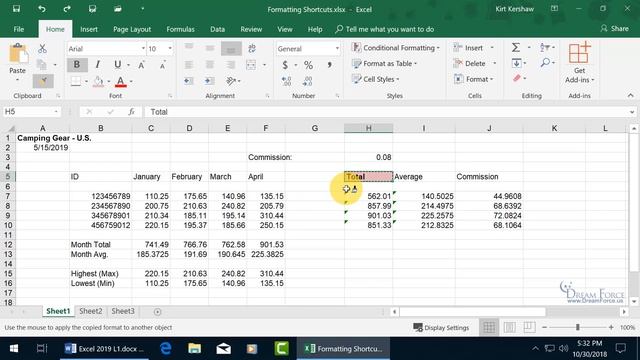Switch to the Insert tab
640x360 pixels.
tap(89, 29)
